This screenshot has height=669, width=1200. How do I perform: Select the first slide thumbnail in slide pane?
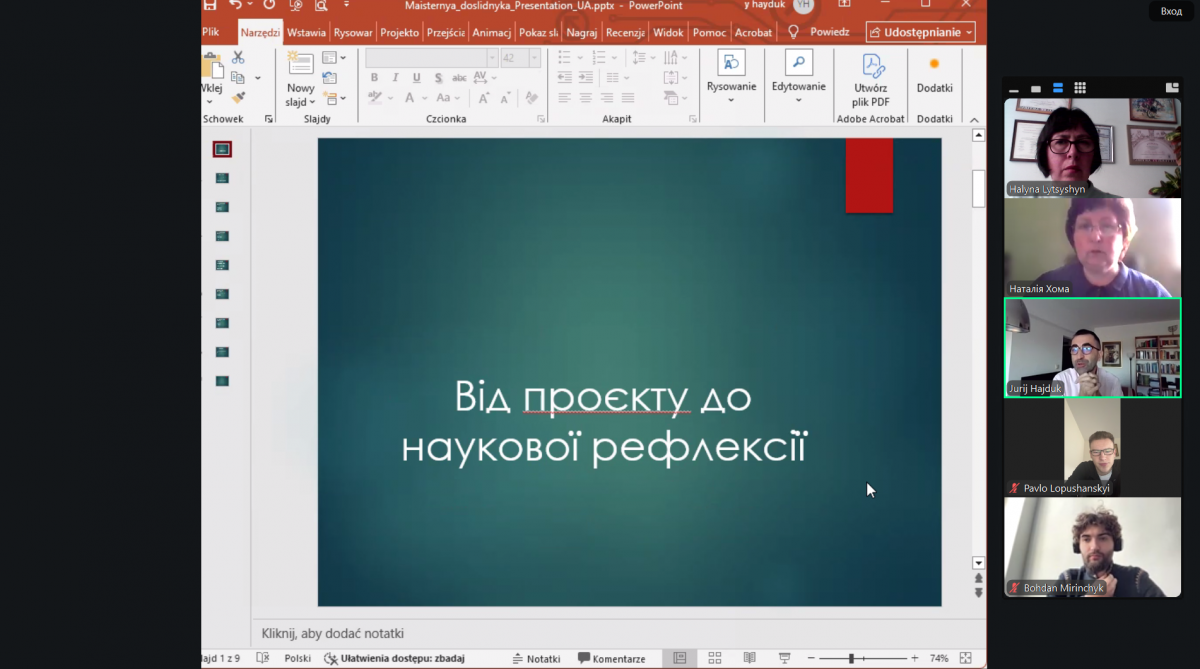(x=222, y=147)
